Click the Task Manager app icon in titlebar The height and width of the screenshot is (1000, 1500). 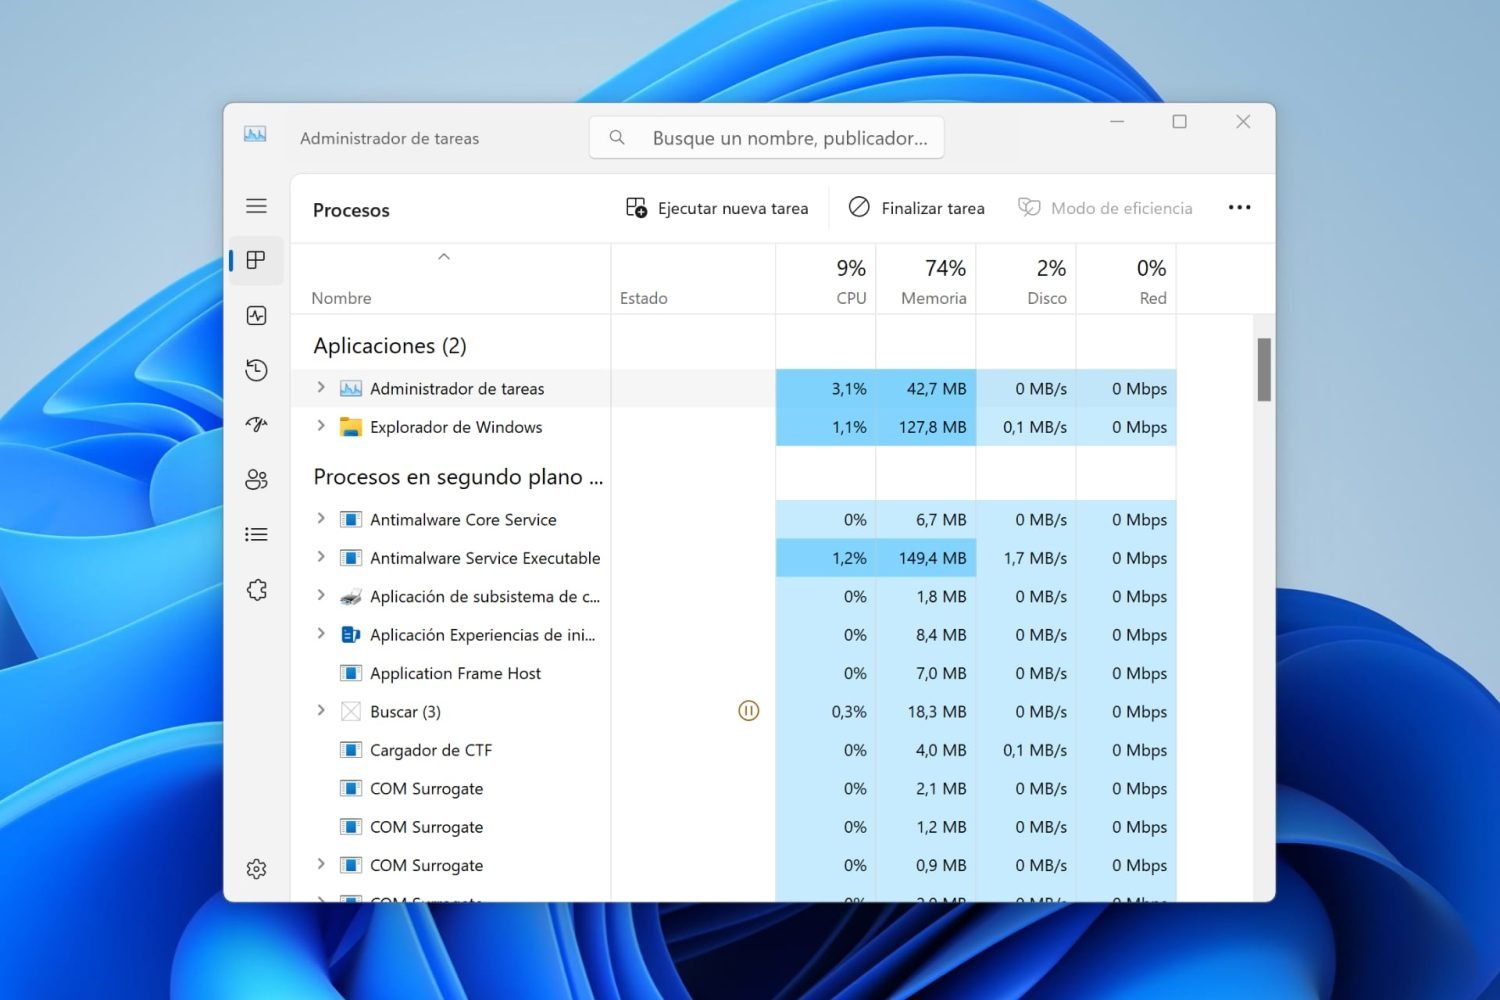(x=254, y=133)
